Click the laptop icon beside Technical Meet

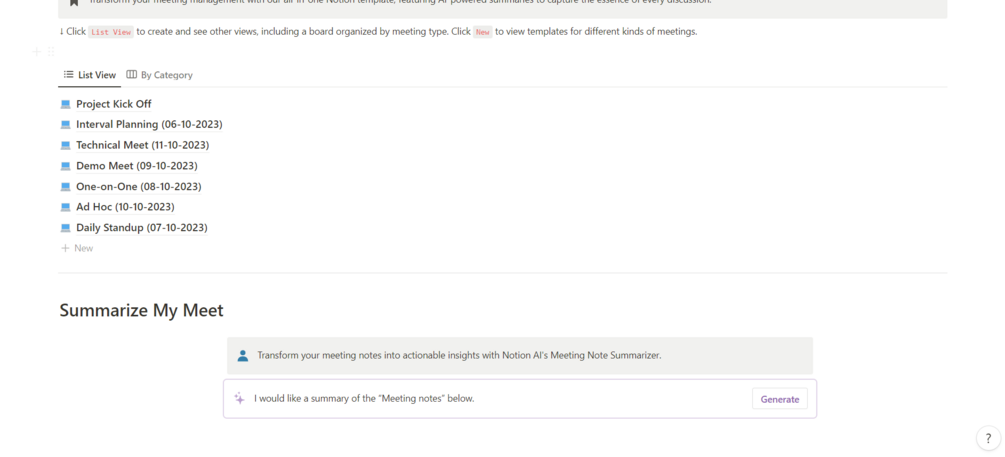(66, 145)
